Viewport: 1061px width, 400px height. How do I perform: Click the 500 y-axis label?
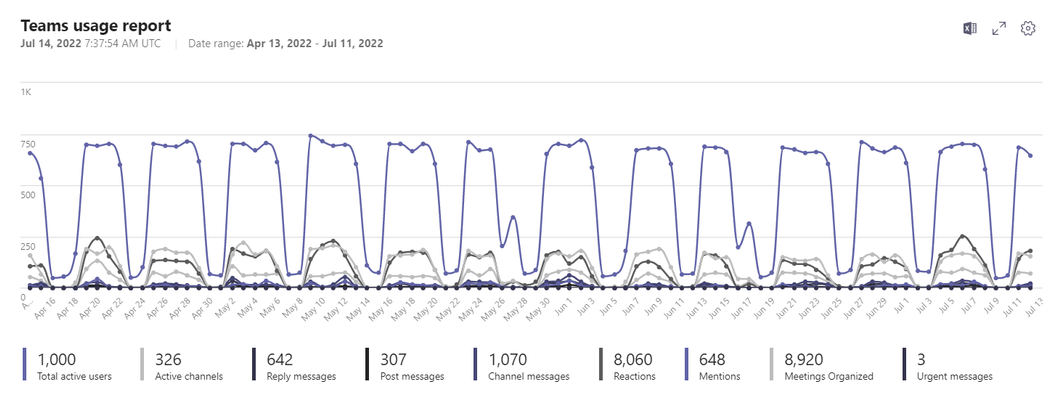click(28, 195)
